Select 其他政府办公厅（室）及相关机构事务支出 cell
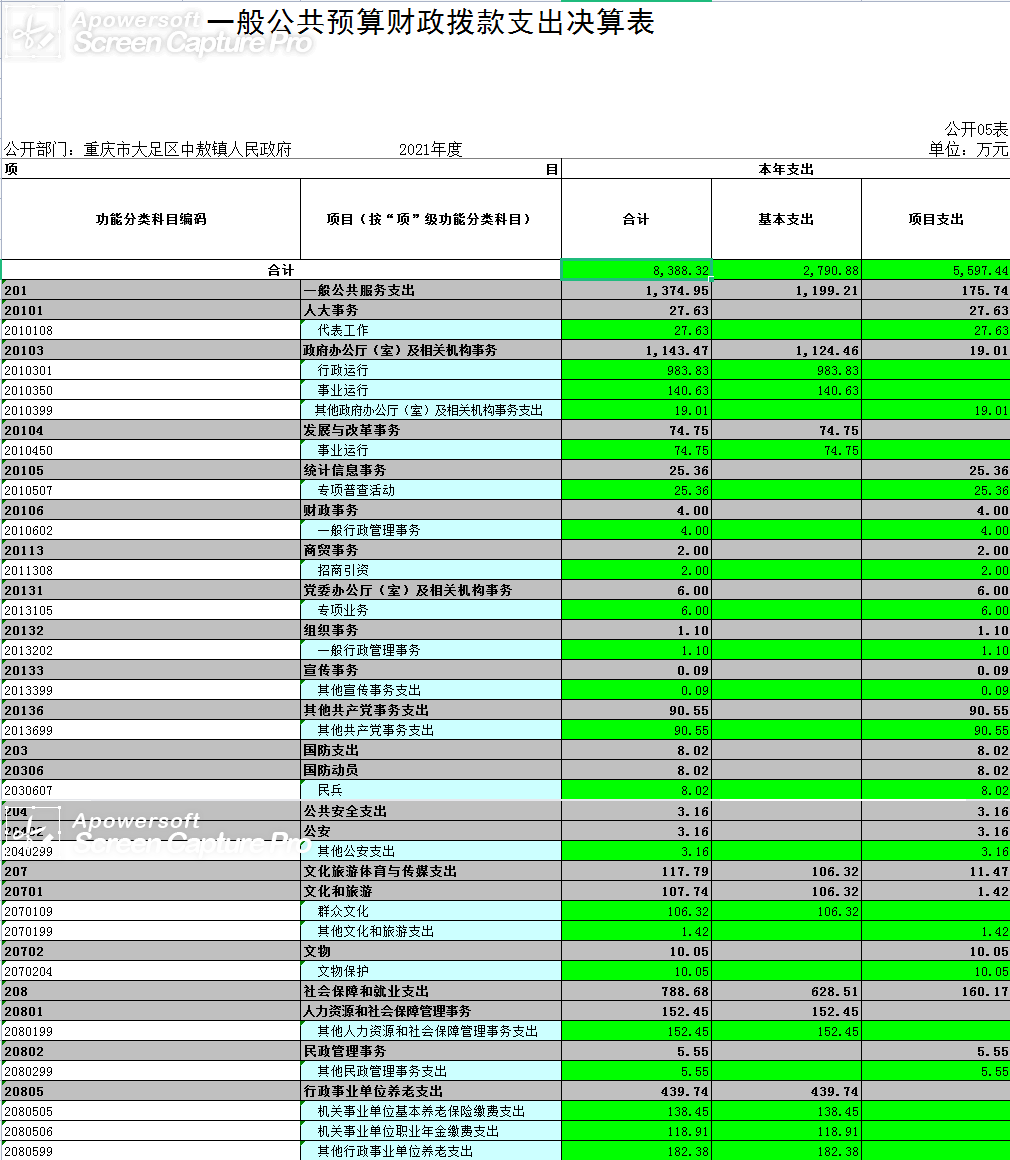Viewport: 1010px width, 1160px height. pos(431,410)
